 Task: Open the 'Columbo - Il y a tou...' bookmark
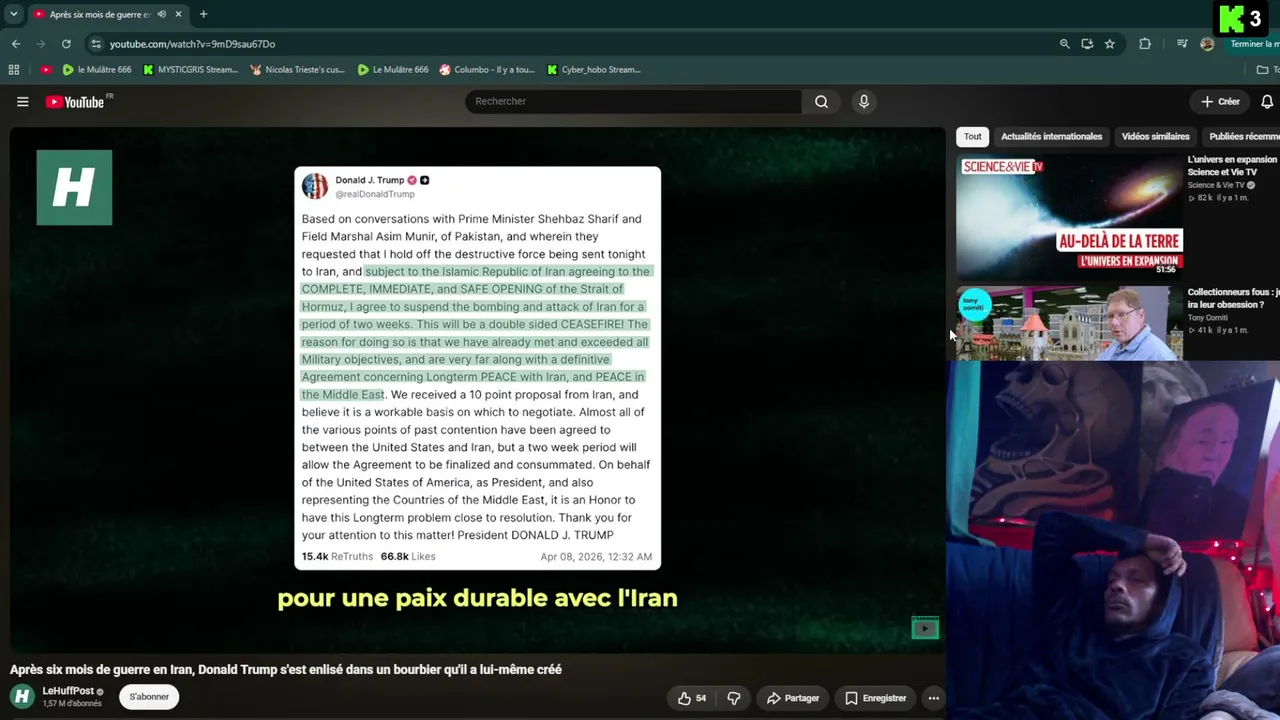click(x=487, y=70)
